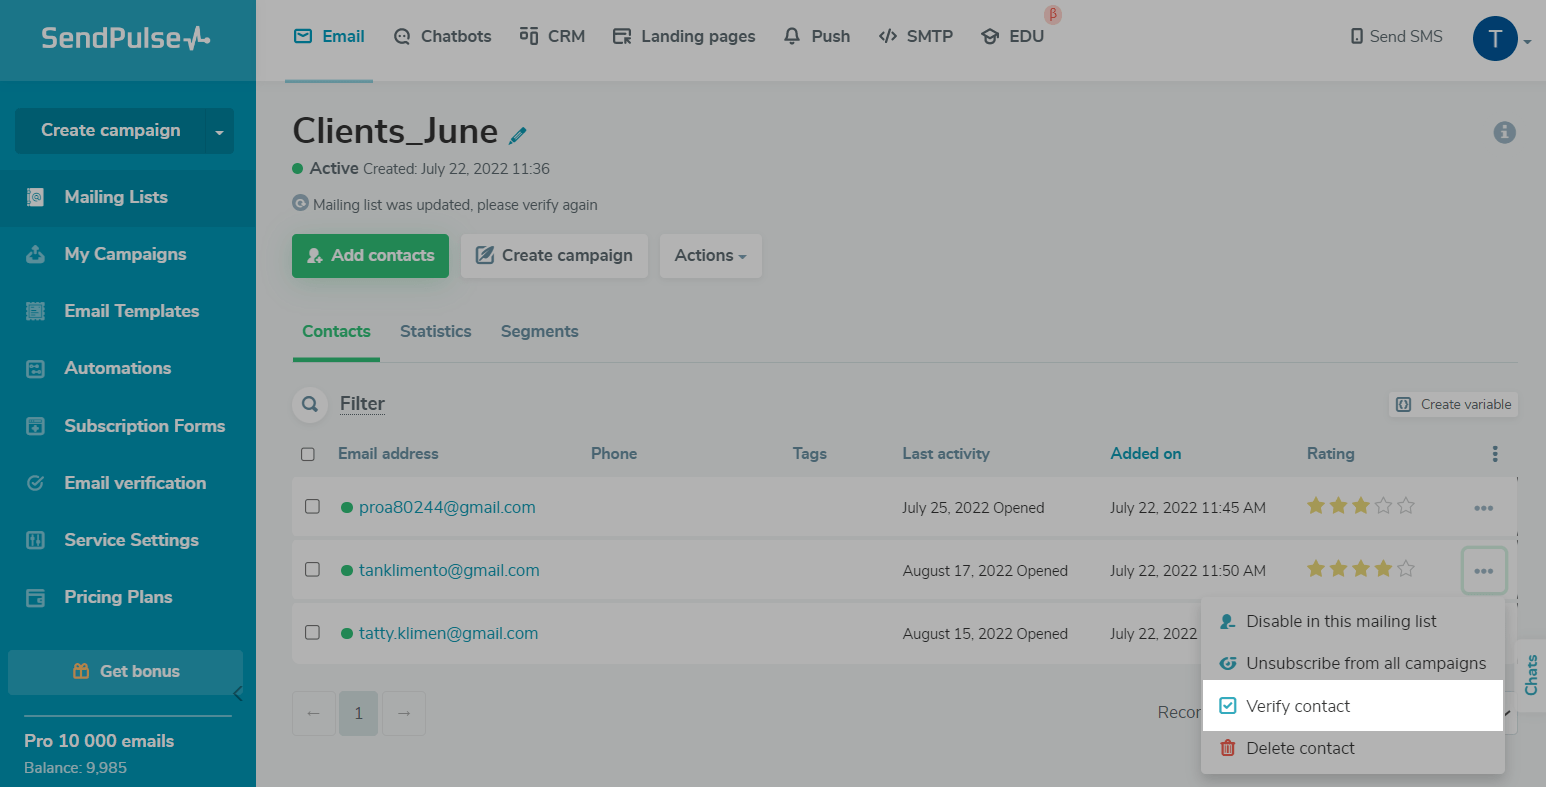Open the EDU section
1546x787 pixels.
pos(1013,37)
